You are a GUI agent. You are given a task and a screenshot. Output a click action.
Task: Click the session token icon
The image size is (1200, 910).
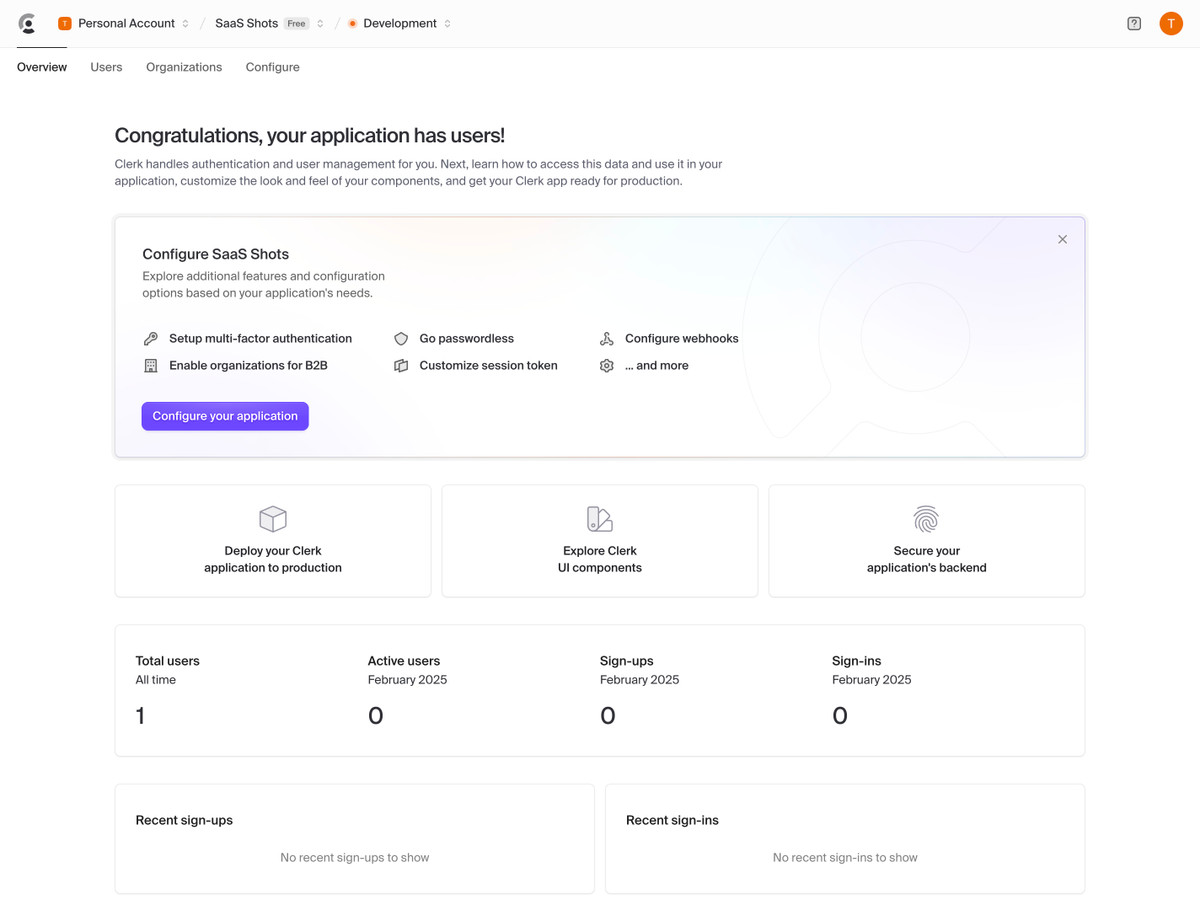click(401, 366)
